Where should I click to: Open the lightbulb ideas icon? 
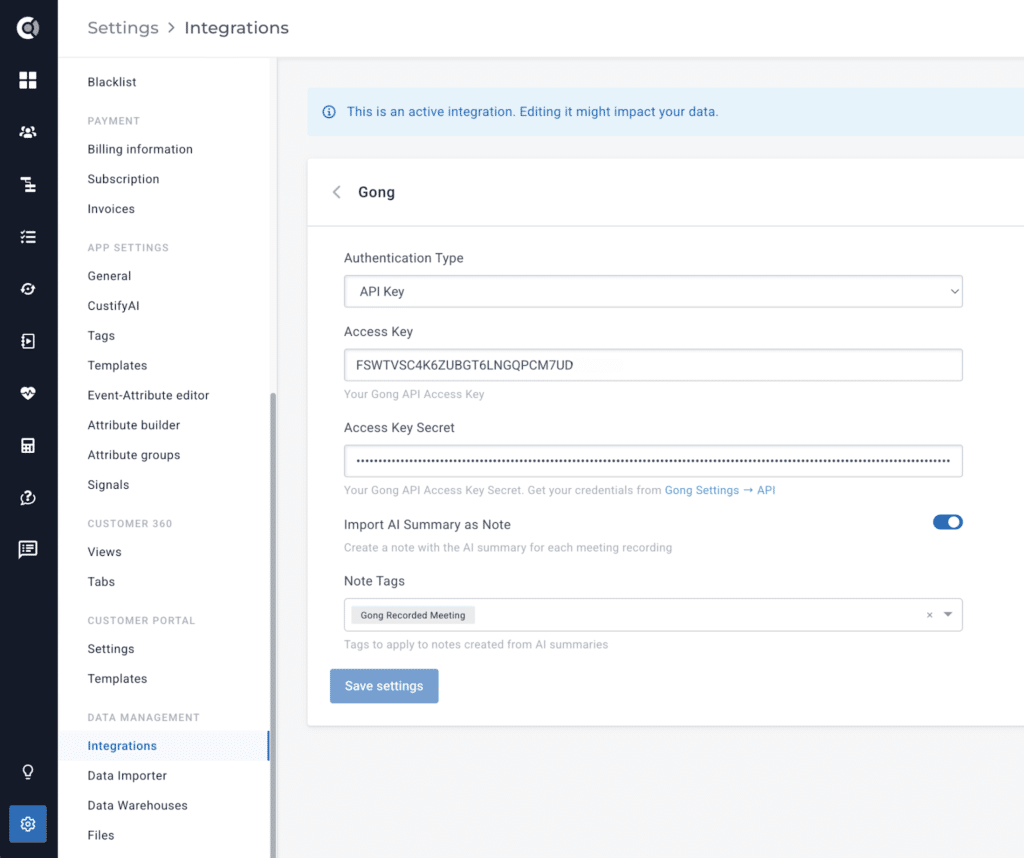point(27,772)
